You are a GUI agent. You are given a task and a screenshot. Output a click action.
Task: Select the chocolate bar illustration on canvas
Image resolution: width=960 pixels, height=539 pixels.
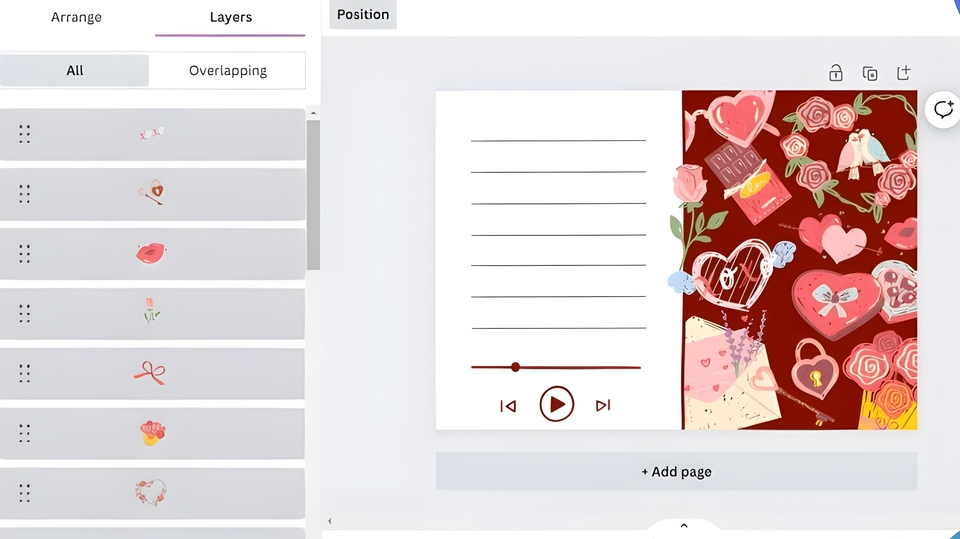748,182
